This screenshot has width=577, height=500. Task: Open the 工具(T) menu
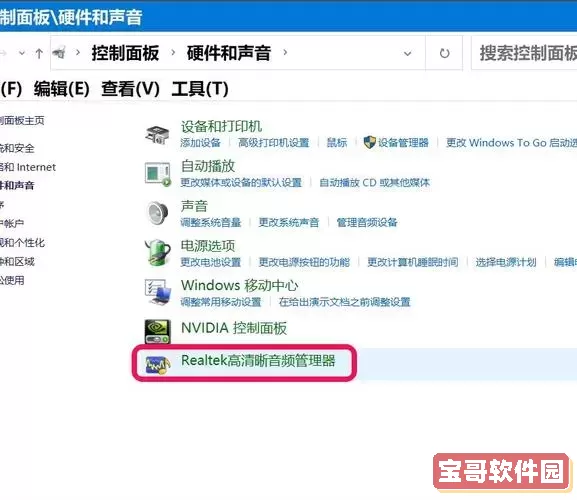(200, 89)
